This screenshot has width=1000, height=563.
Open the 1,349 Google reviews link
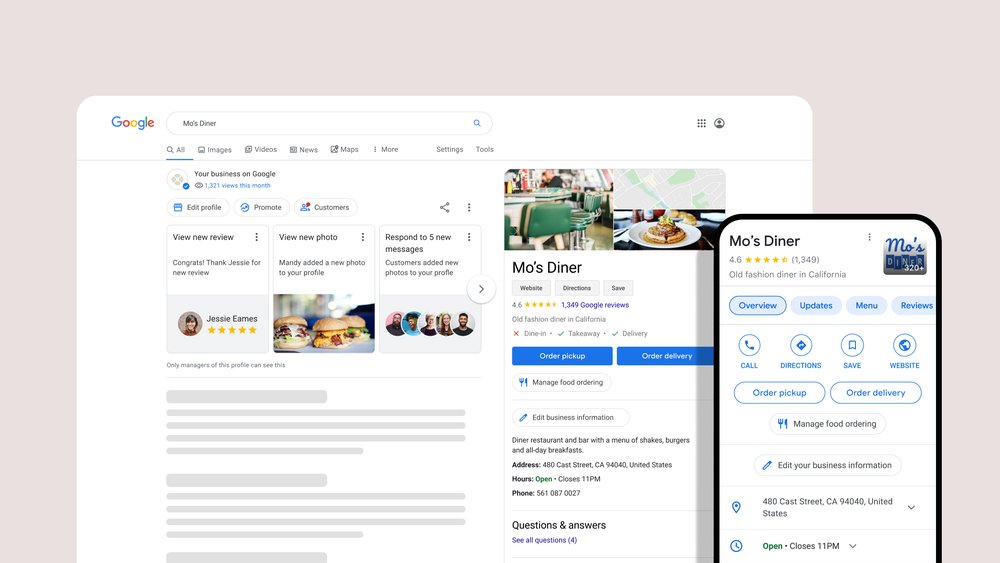(x=595, y=305)
